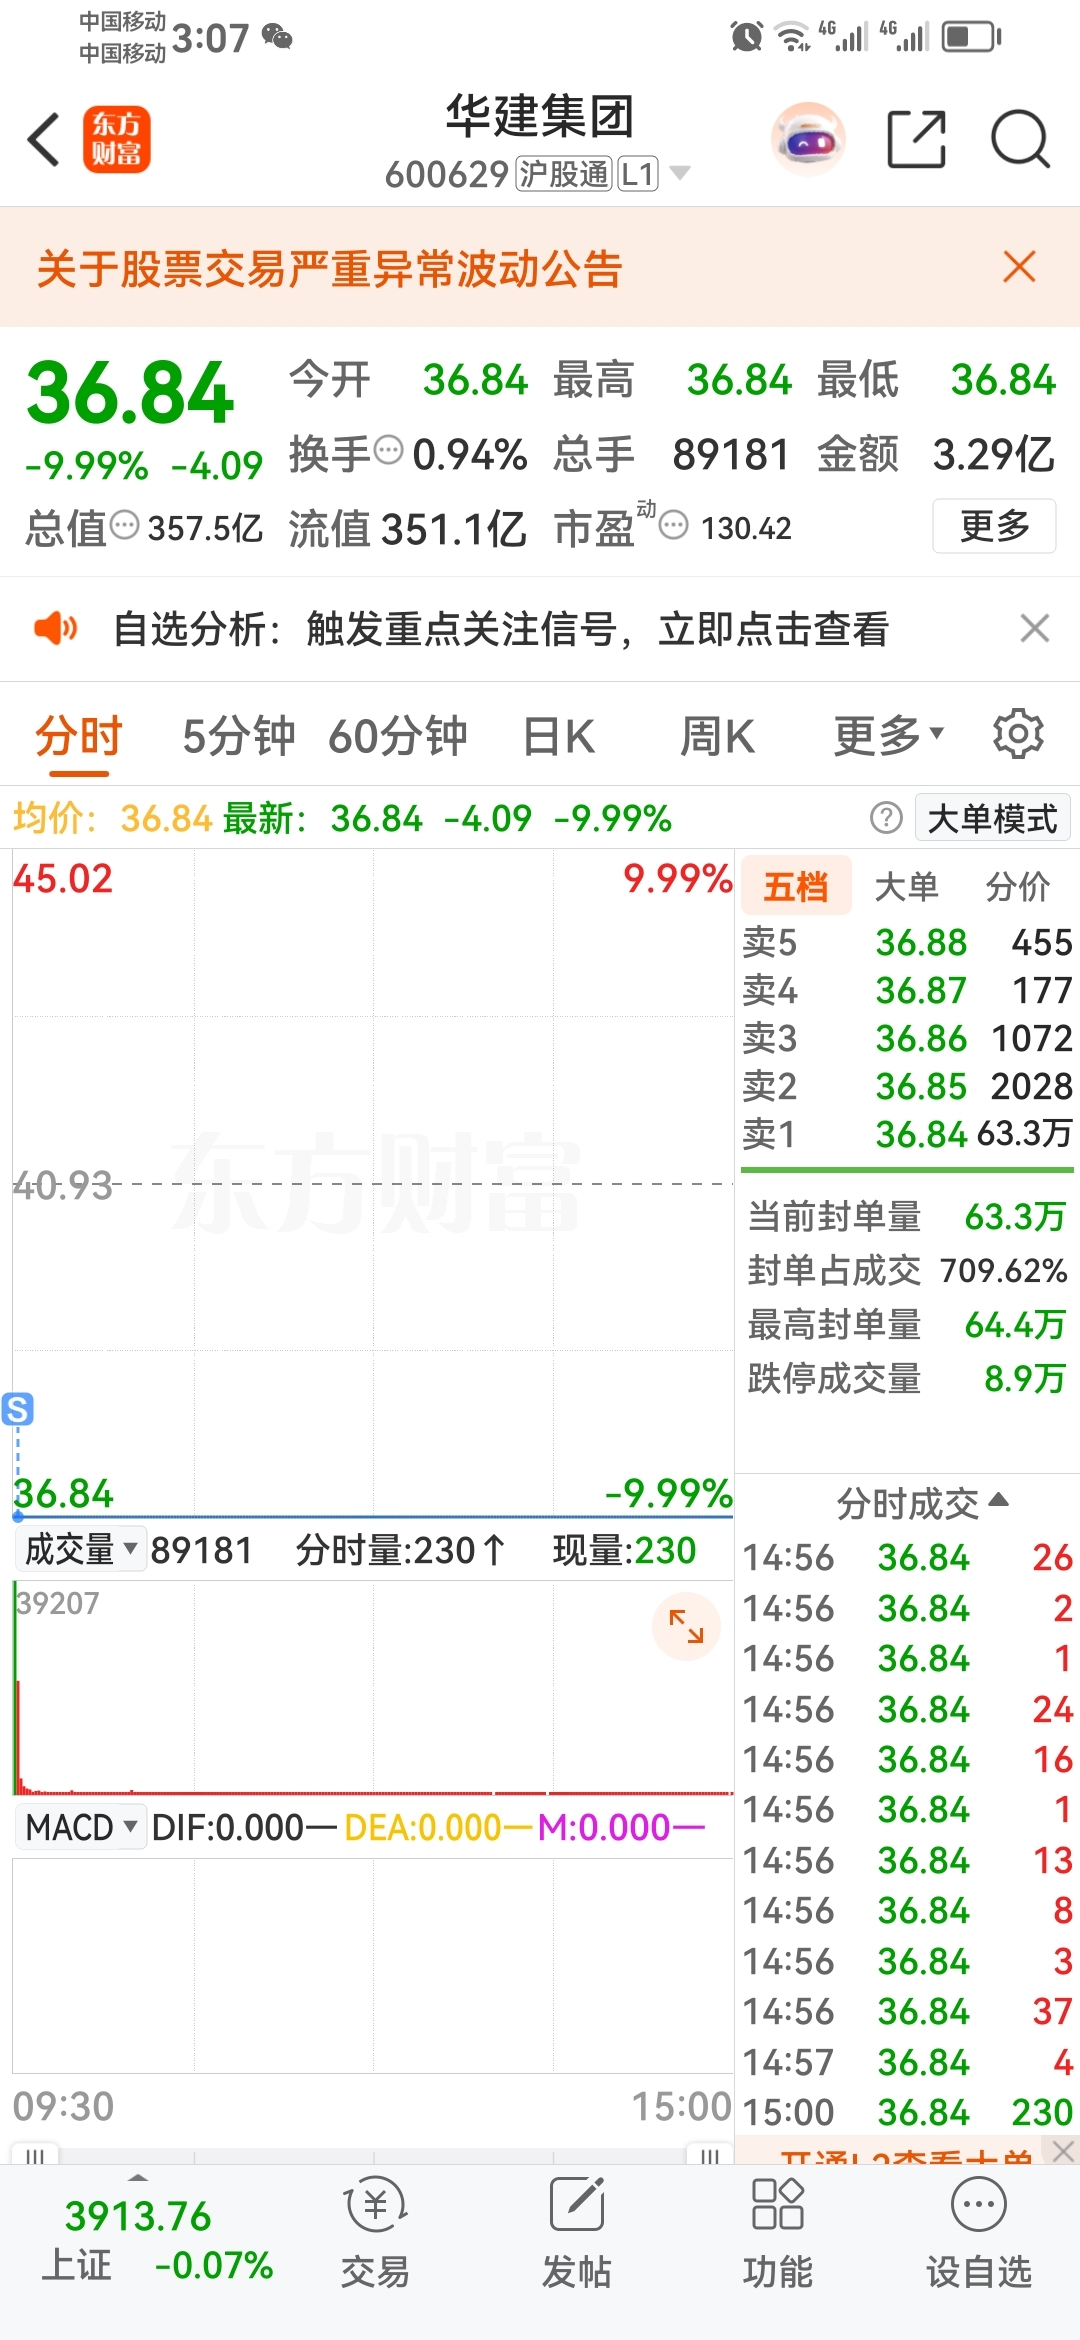Collapse the 分时成交 list header
1080x2340 pixels.
pyautogui.click(x=922, y=1502)
